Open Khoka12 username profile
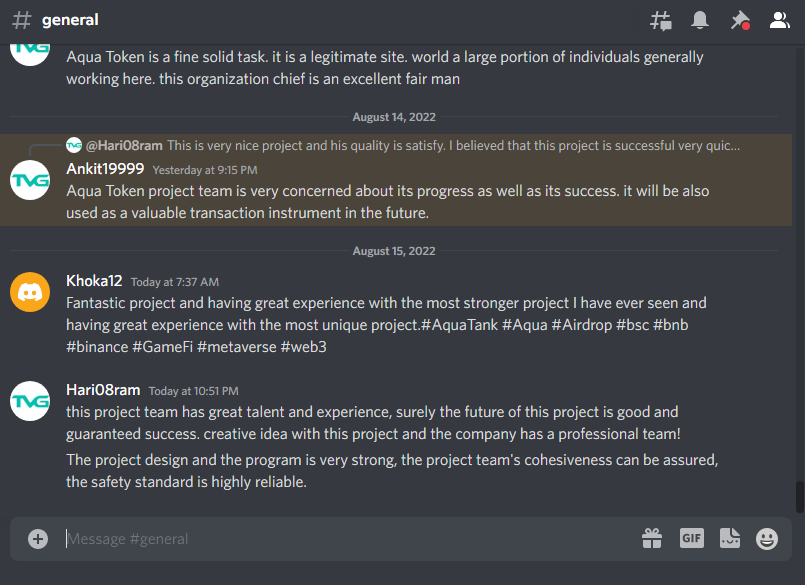Viewport: 805px width, 585px height. point(94,281)
